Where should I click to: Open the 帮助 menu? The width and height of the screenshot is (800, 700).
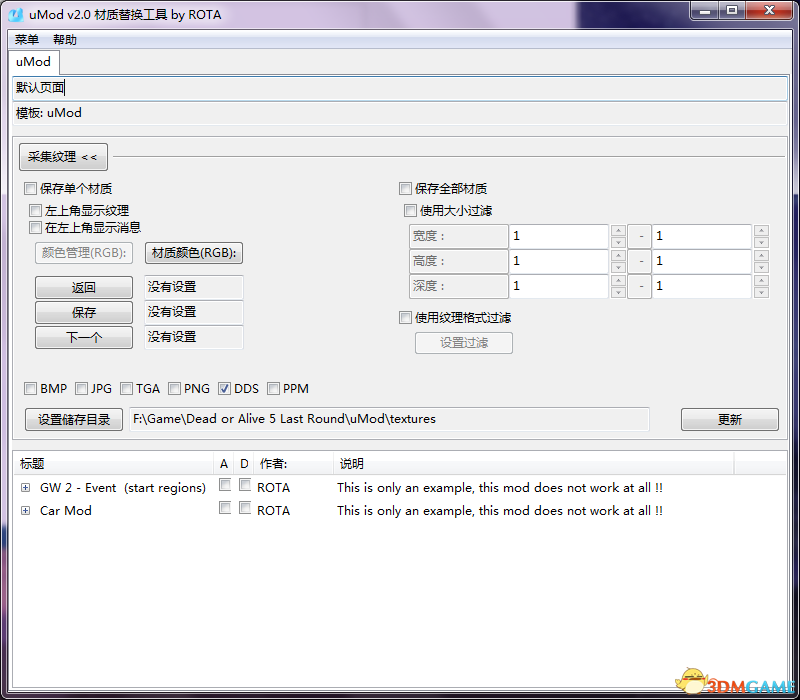click(65, 39)
